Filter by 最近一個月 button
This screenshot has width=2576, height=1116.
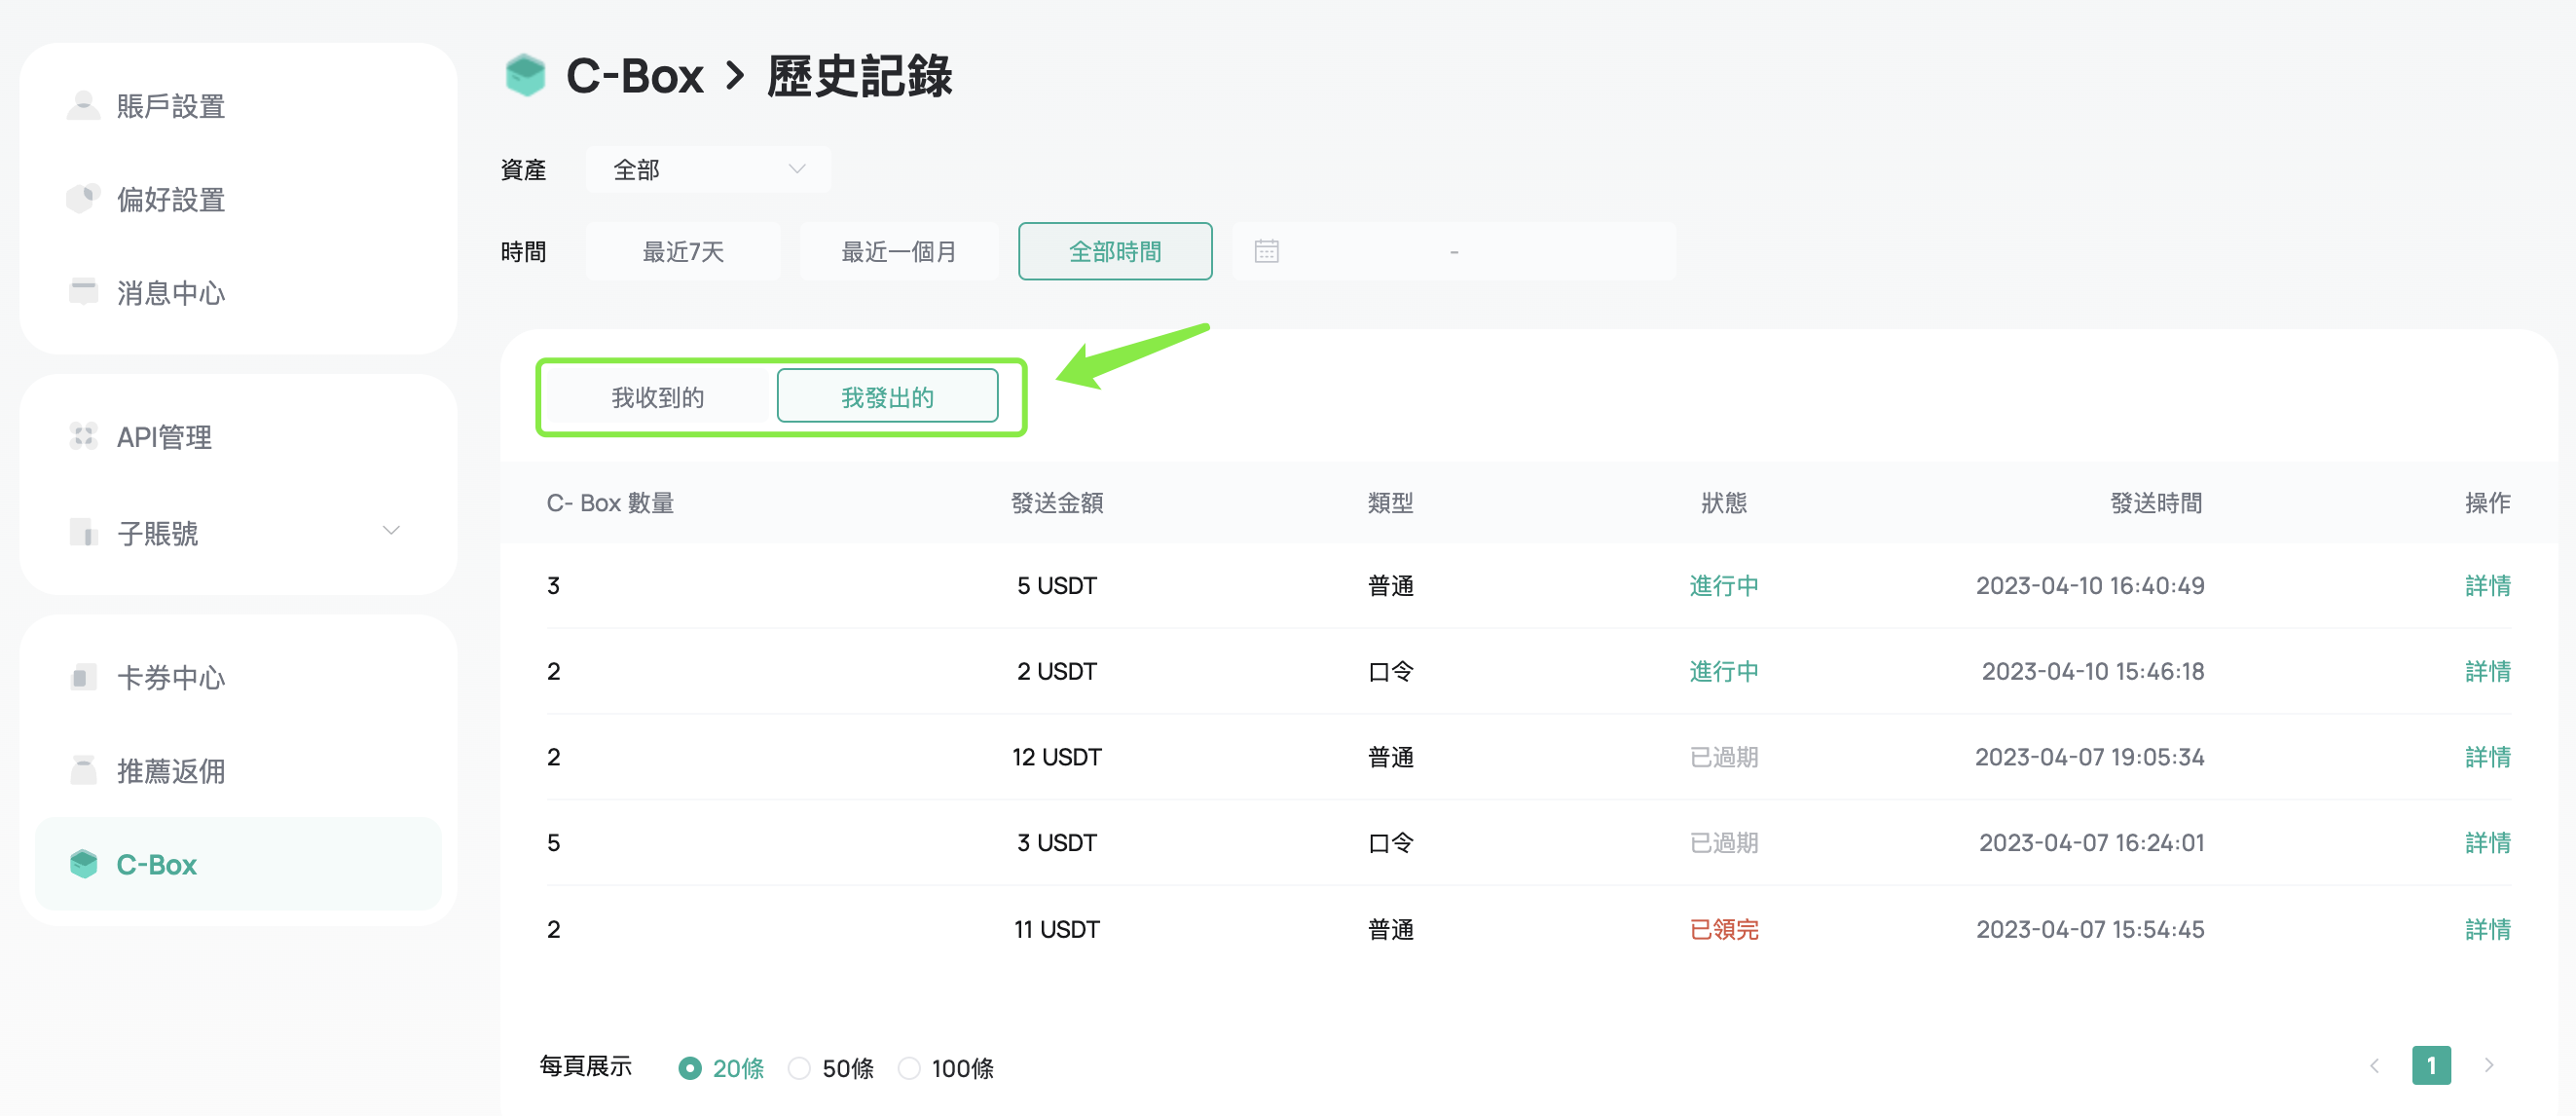[898, 251]
